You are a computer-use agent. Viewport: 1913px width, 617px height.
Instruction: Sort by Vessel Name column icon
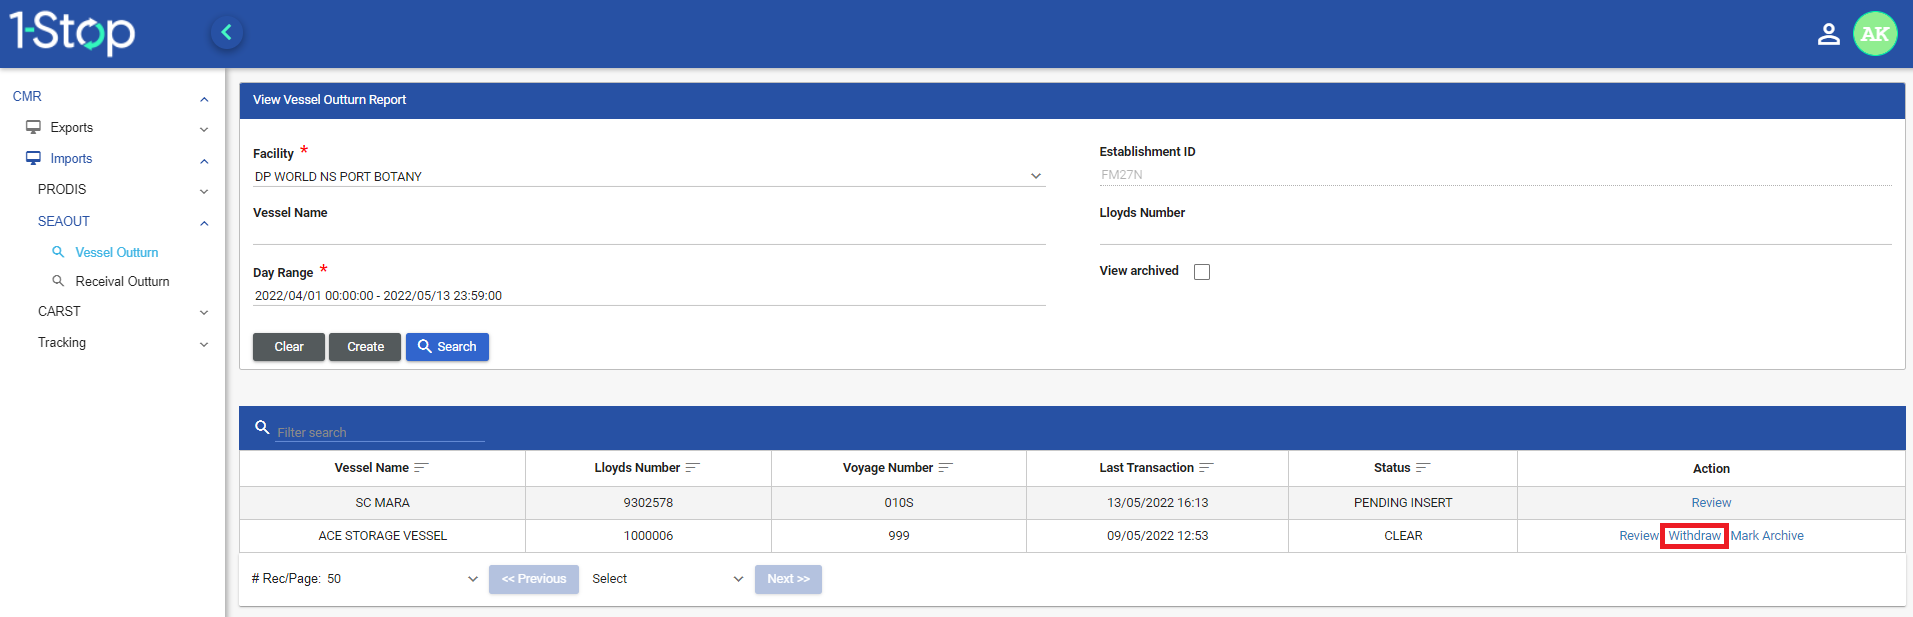point(421,468)
